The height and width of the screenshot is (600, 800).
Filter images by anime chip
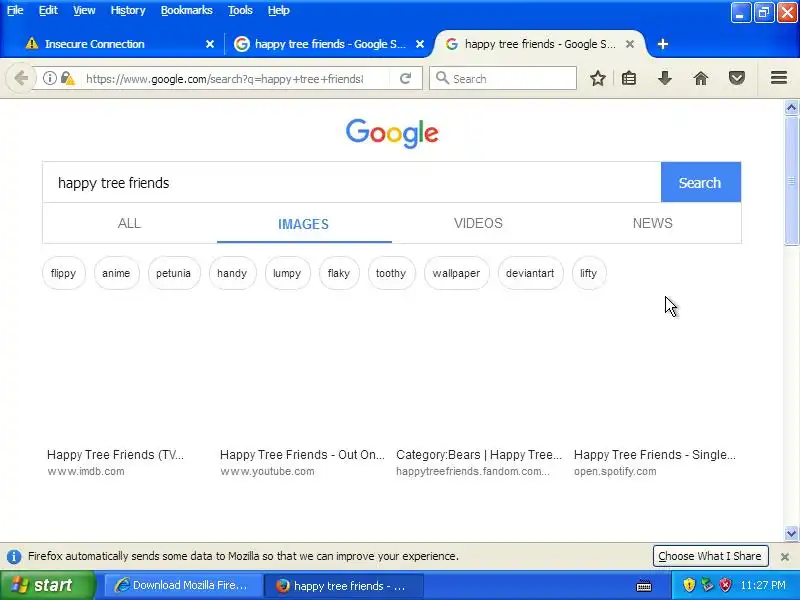(x=116, y=273)
